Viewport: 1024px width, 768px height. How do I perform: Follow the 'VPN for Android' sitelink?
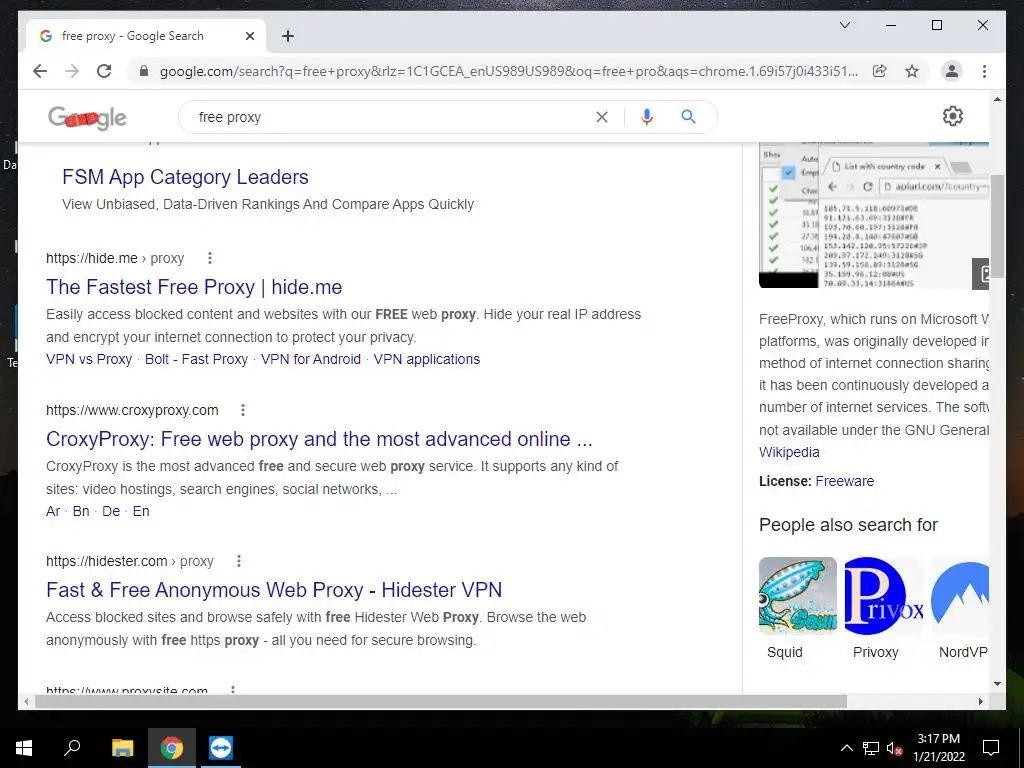tap(311, 359)
